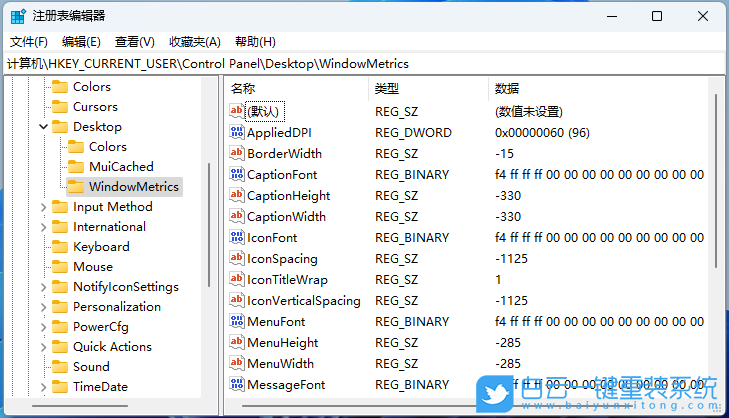Image resolution: width=729 pixels, height=418 pixels.
Task: Select the IconFont binary icon
Action: click(x=237, y=237)
